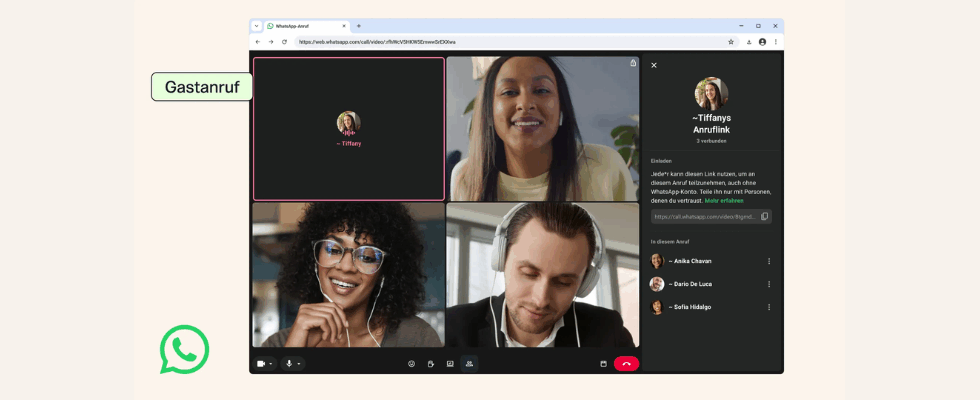Go forward in the browser
980x400 pixels.
coord(271,42)
